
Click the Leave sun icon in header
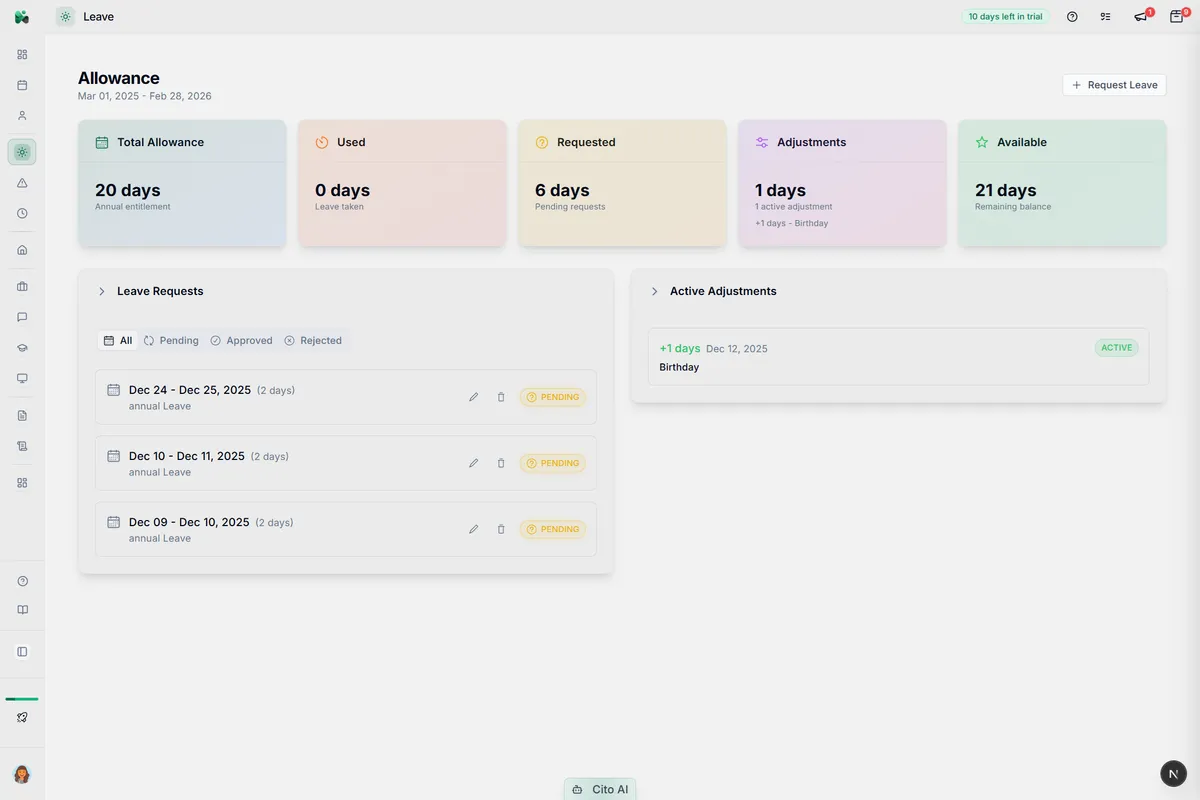pyautogui.click(x=65, y=17)
